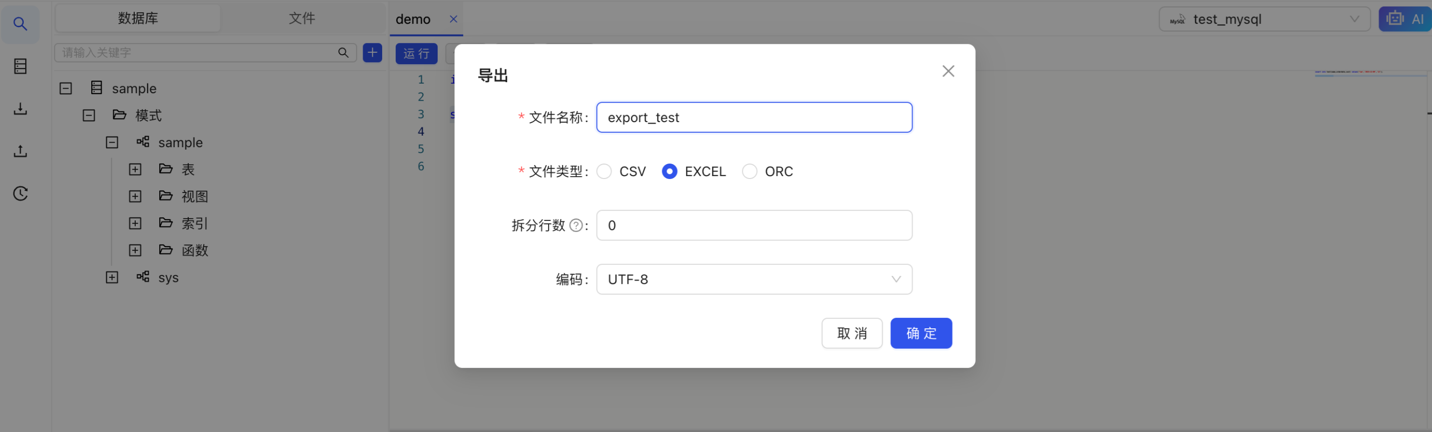Select EXCEL file type
The height and width of the screenshot is (432, 1432).
[669, 172]
